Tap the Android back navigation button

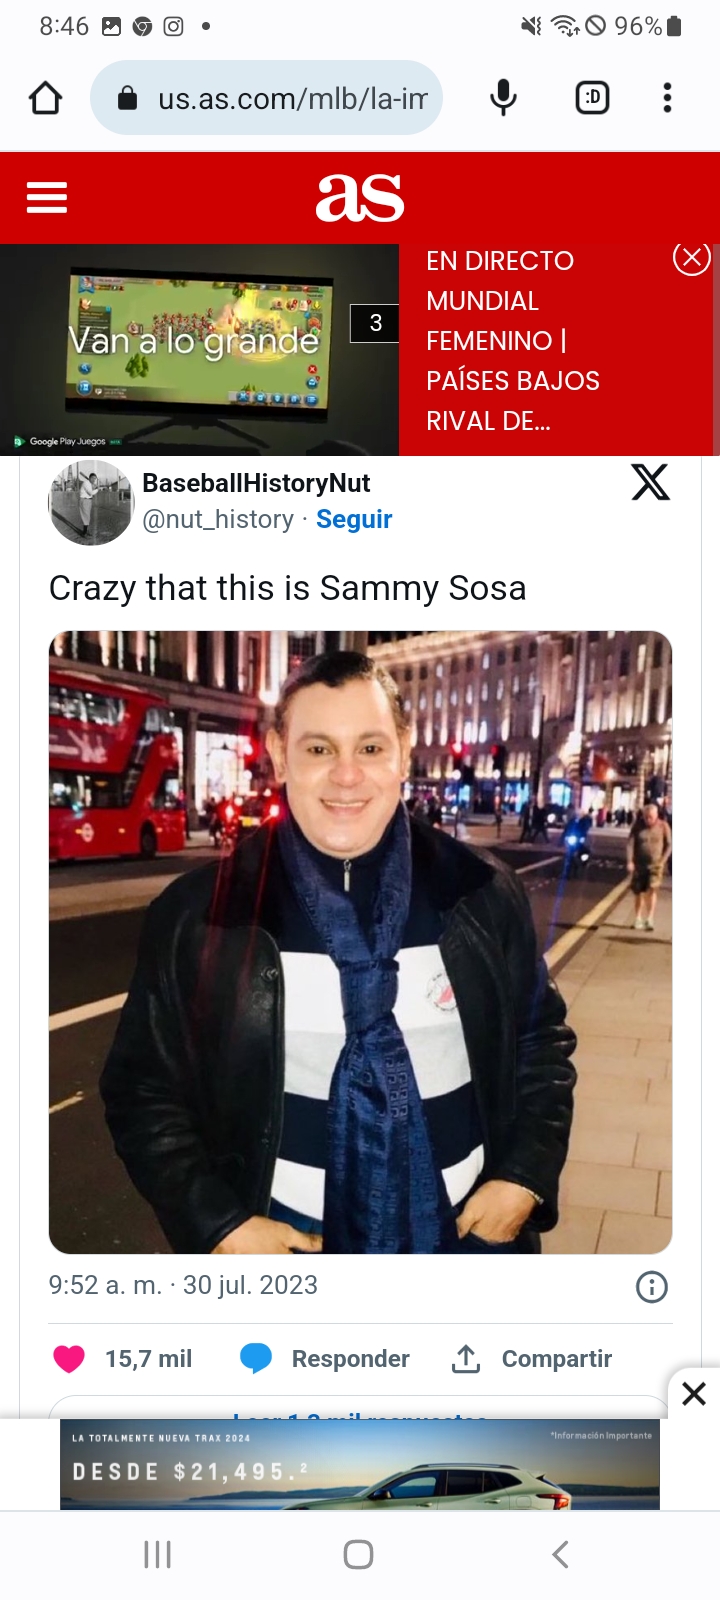560,1554
